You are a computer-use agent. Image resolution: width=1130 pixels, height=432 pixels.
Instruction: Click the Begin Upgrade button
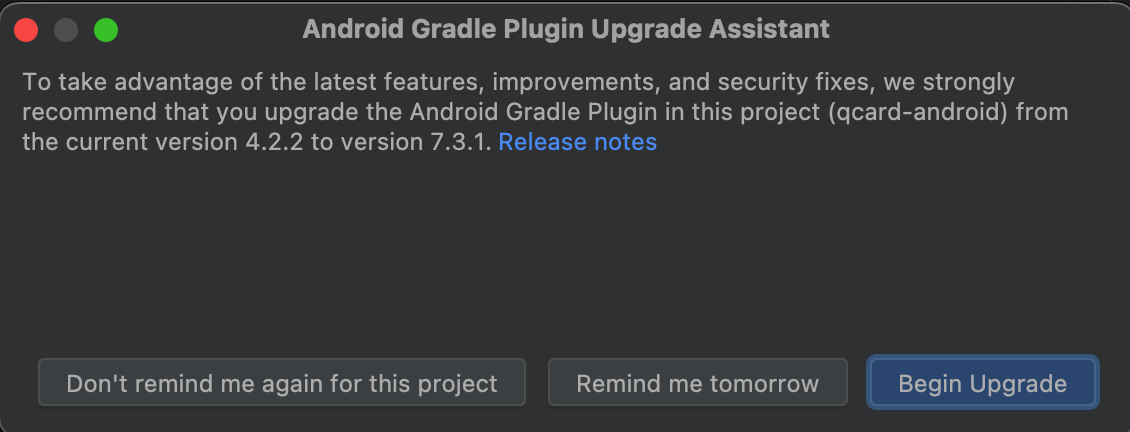click(982, 383)
